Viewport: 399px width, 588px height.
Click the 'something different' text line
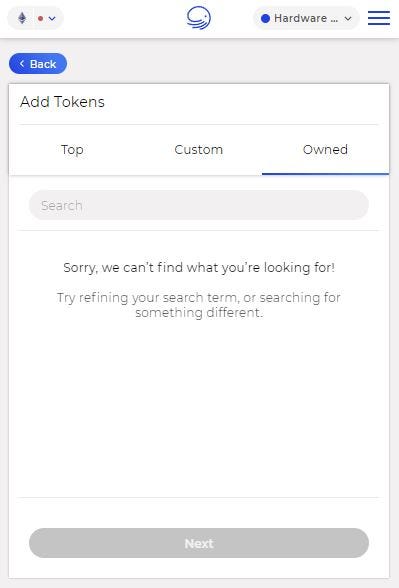pyautogui.click(x=199, y=313)
